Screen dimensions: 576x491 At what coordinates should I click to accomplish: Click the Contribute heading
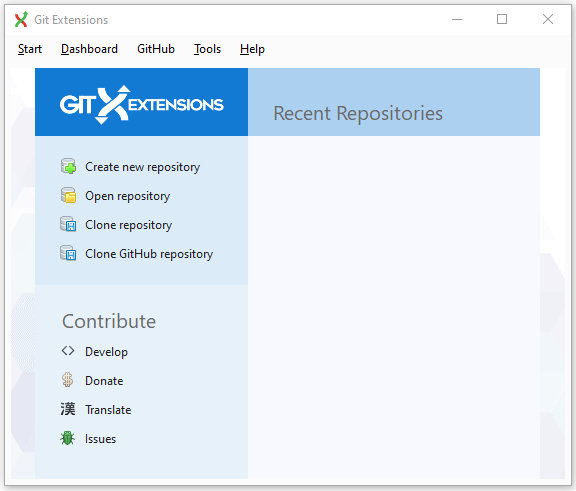pyautogui.click(x=109, y=321)
